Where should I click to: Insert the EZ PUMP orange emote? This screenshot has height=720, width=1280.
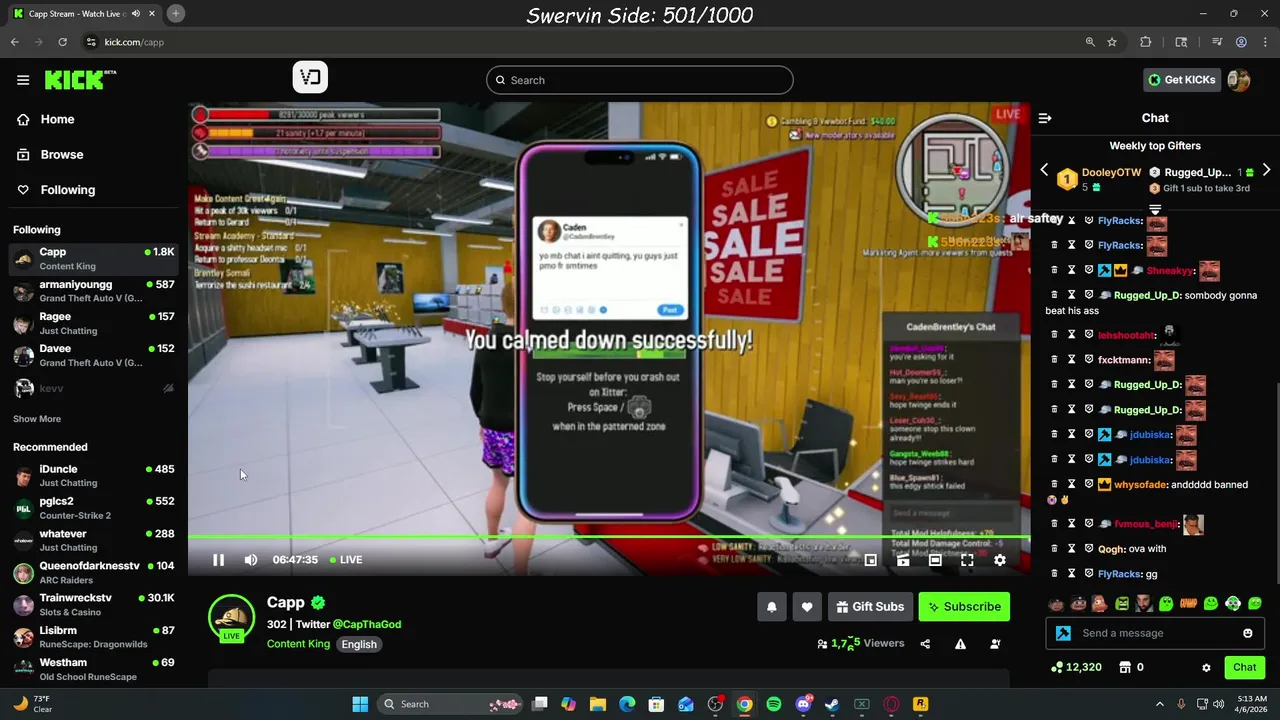click(x=1189, y=603)
